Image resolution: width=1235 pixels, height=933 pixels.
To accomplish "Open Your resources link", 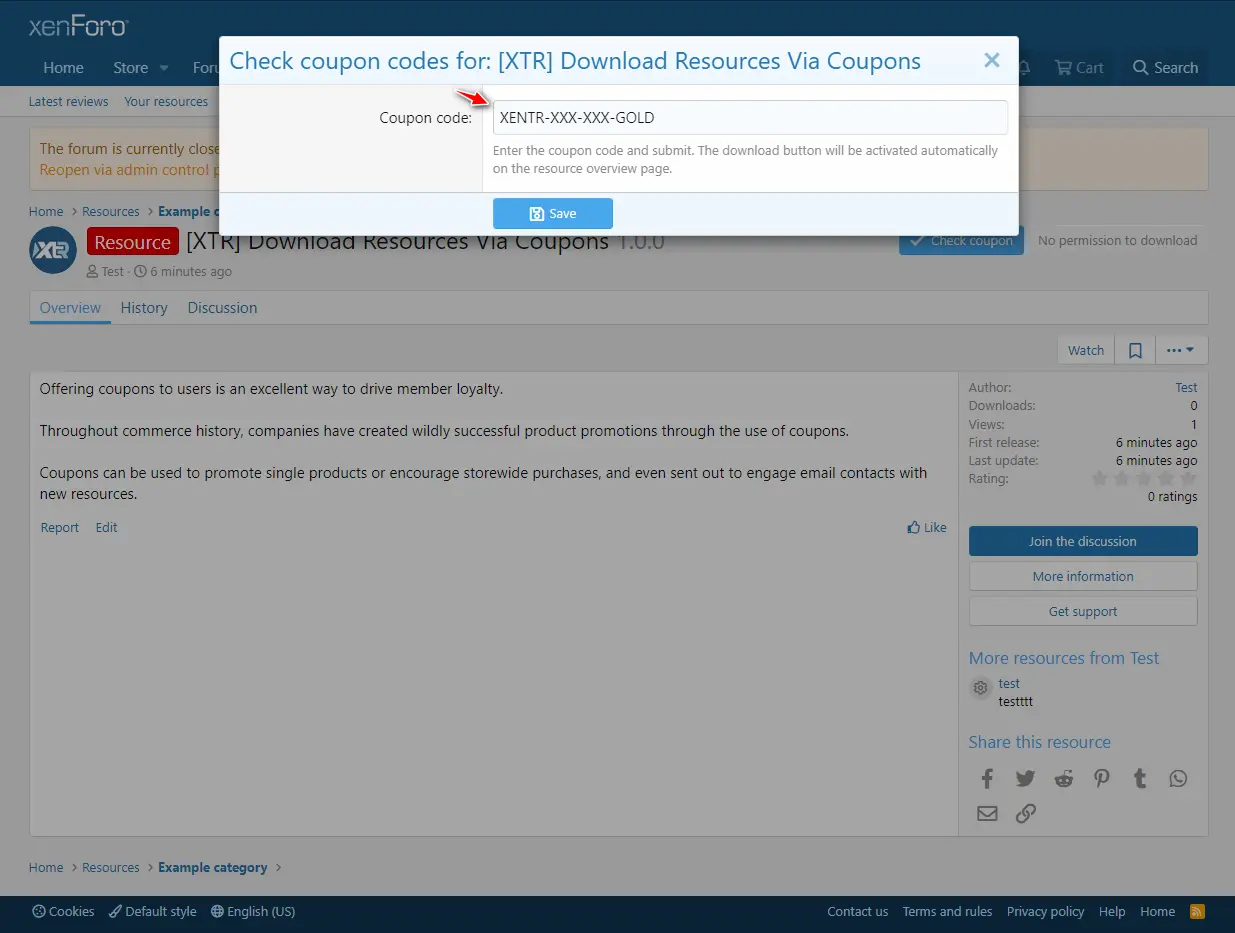I will (x=166, y=101).
